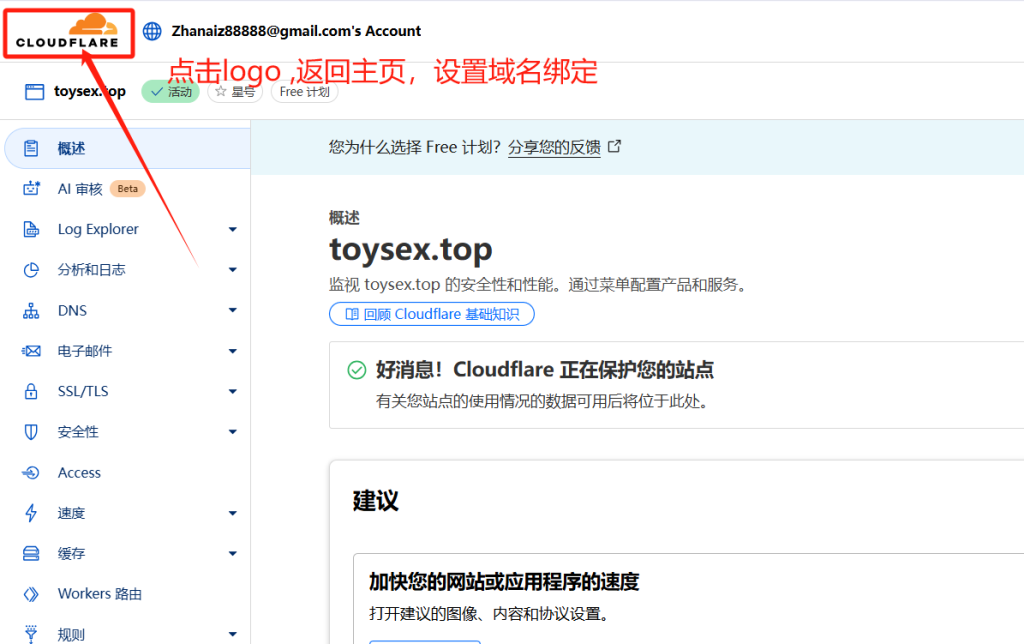This screenshot has width=1024, height=644.
Task: Click 回顾 Cloudflare 基础知识 button
Action: [x=432, y=314]
